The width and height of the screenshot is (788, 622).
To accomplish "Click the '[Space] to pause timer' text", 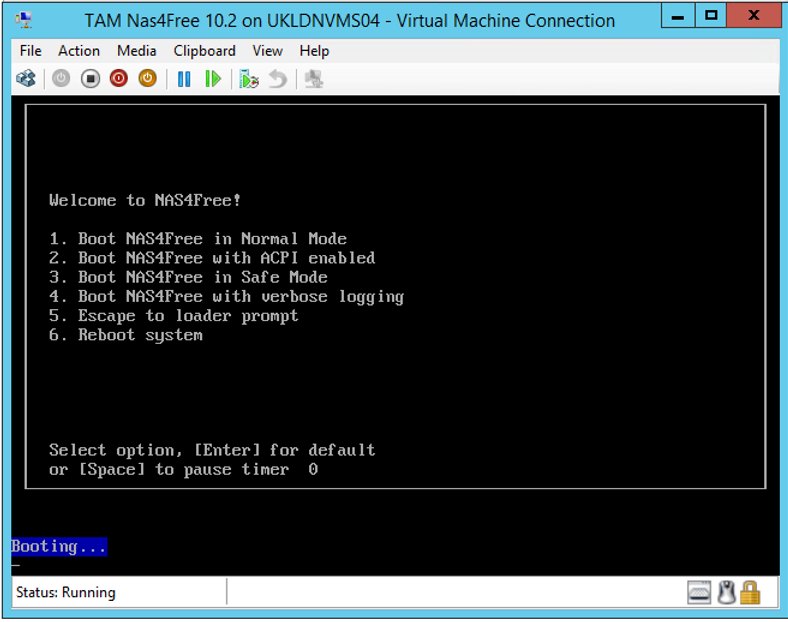I will pyautogui.click(x=184, y=469).
